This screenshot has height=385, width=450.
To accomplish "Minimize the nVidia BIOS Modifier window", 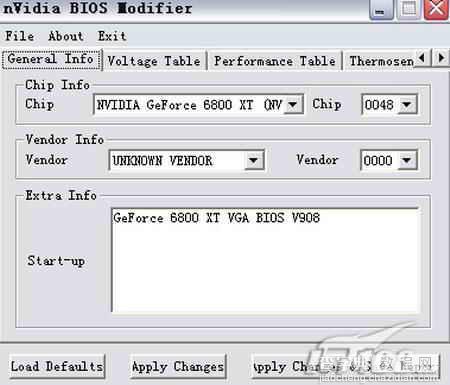I will point(380,9).
